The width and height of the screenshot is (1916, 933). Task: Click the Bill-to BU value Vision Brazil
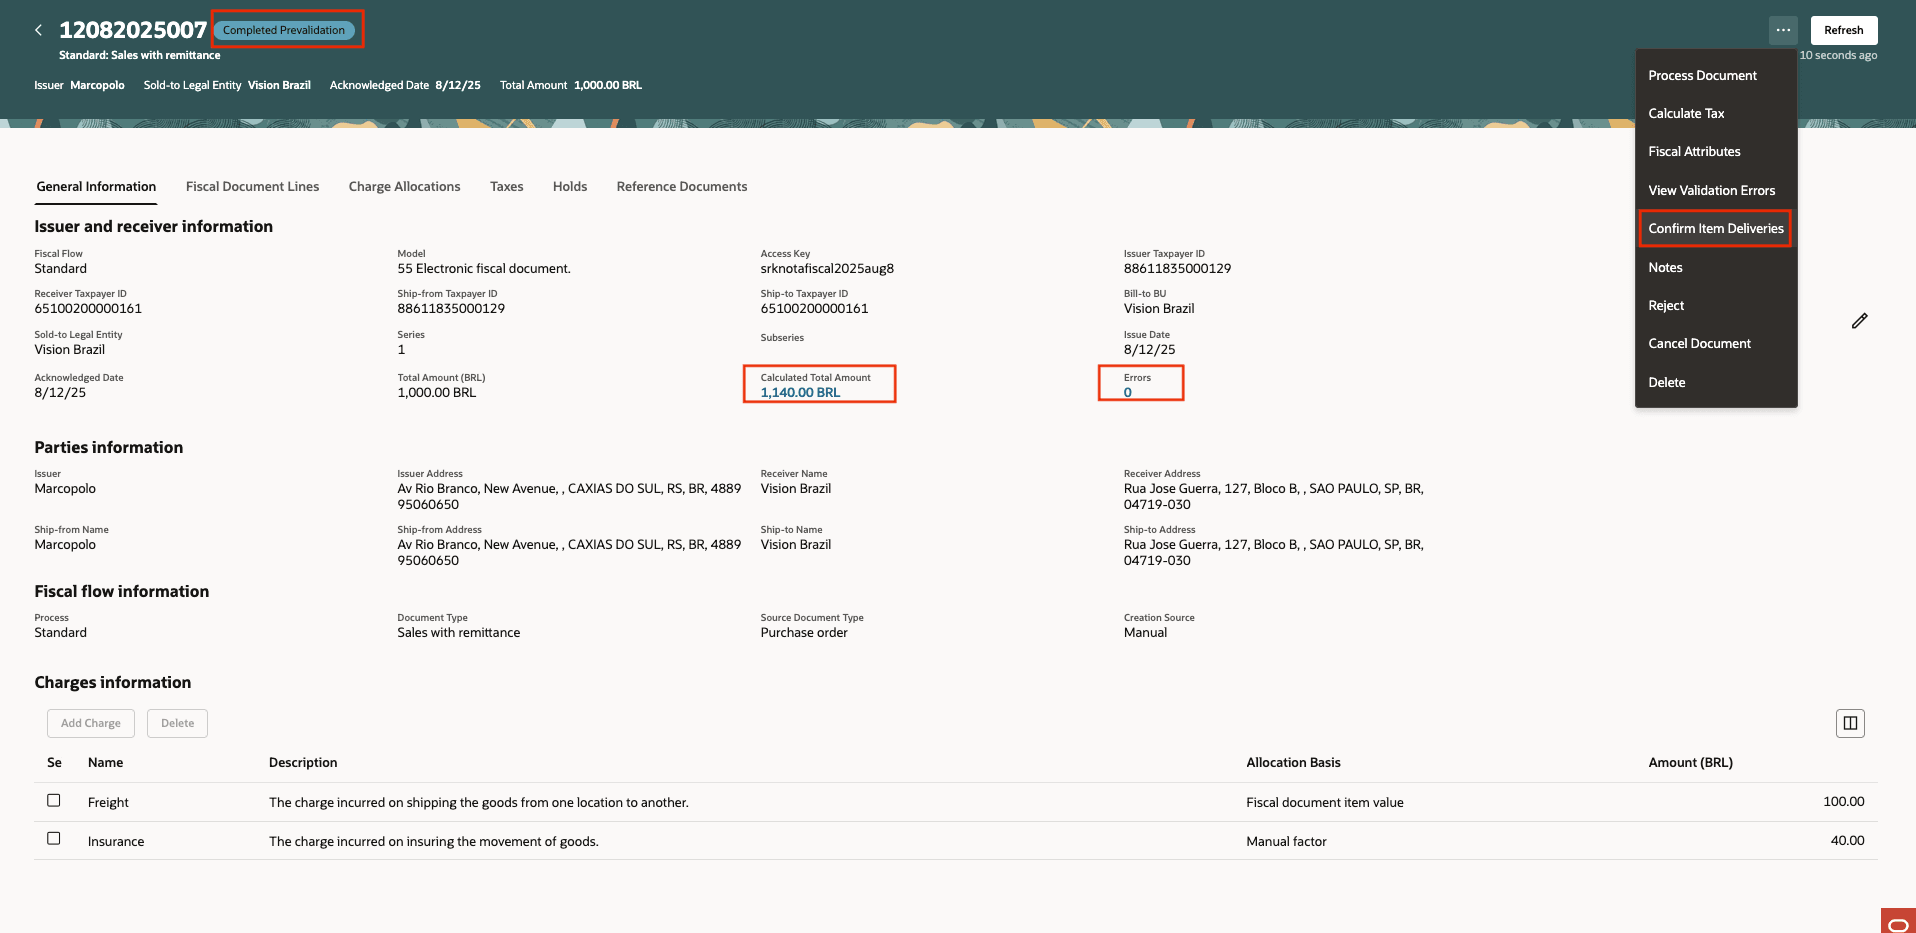[1159, 309]
